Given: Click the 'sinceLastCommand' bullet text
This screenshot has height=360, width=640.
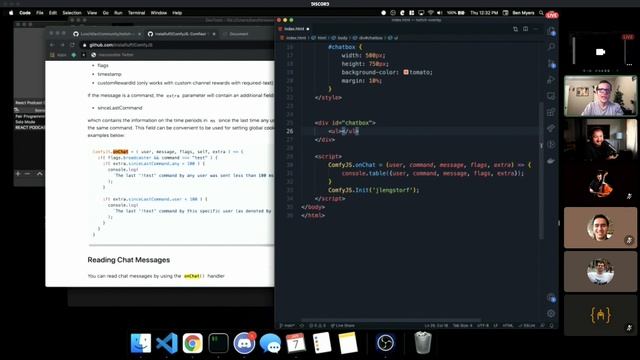Looking at the screenshot, I should [120, 108].
